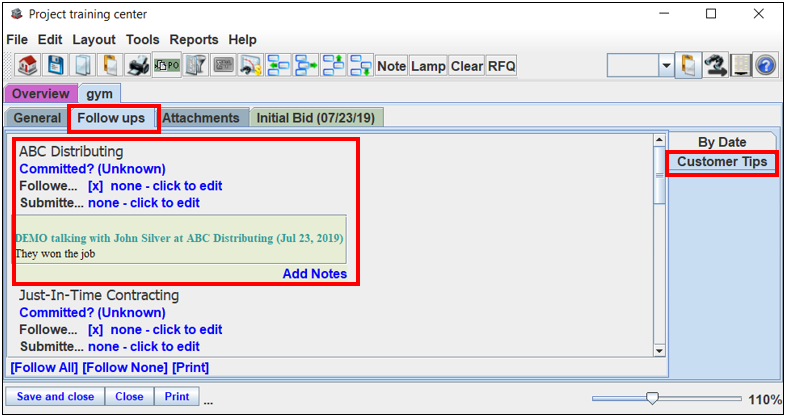Click the note 'They won the job'
Image resolution: width=787 pixels, height=416 pixels.
click(x=55, y=254)
